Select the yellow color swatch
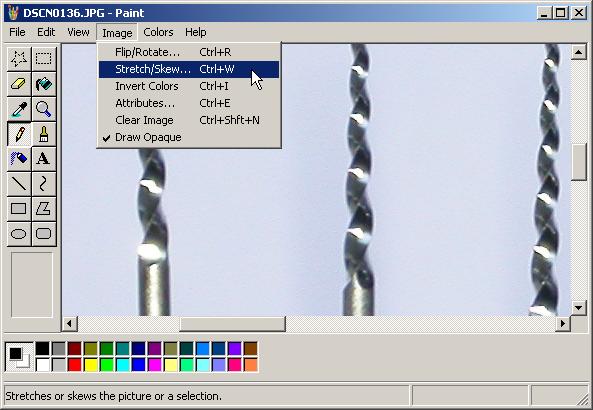Viewport: 593px width, 410px height. 91,365
